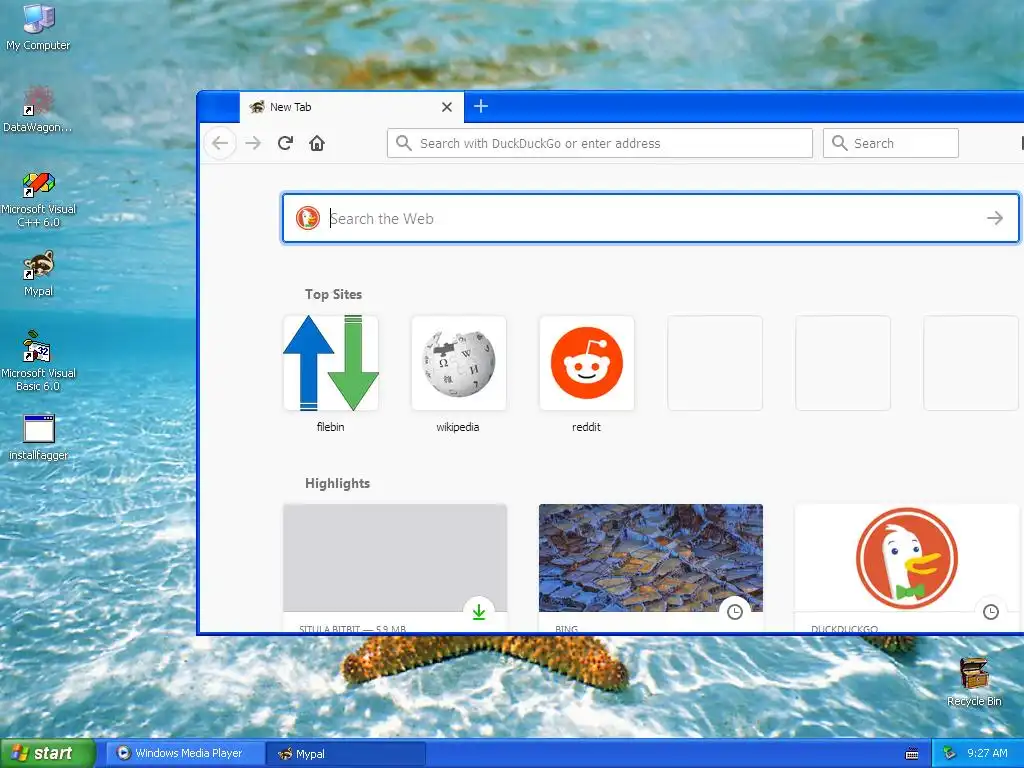Screen dimensions: 1024x768
Task: Click the reddit label text
Action: (586, 427)
